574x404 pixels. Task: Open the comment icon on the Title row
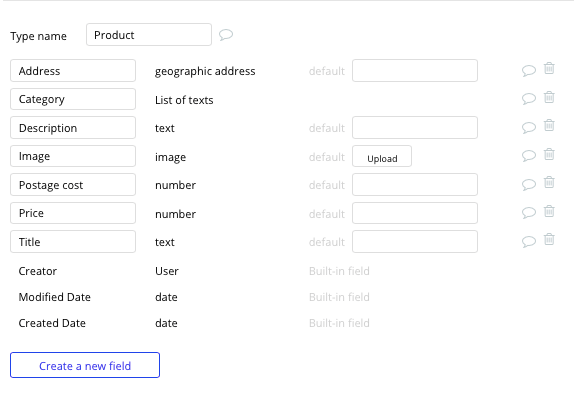click(529, 242)
